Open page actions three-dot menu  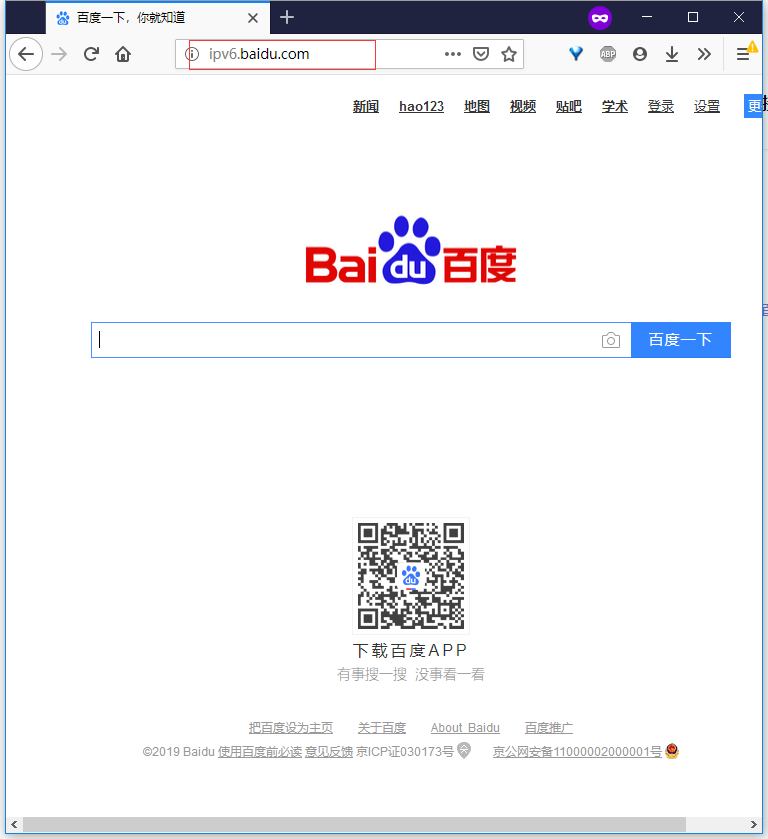(x=453, y=54)
